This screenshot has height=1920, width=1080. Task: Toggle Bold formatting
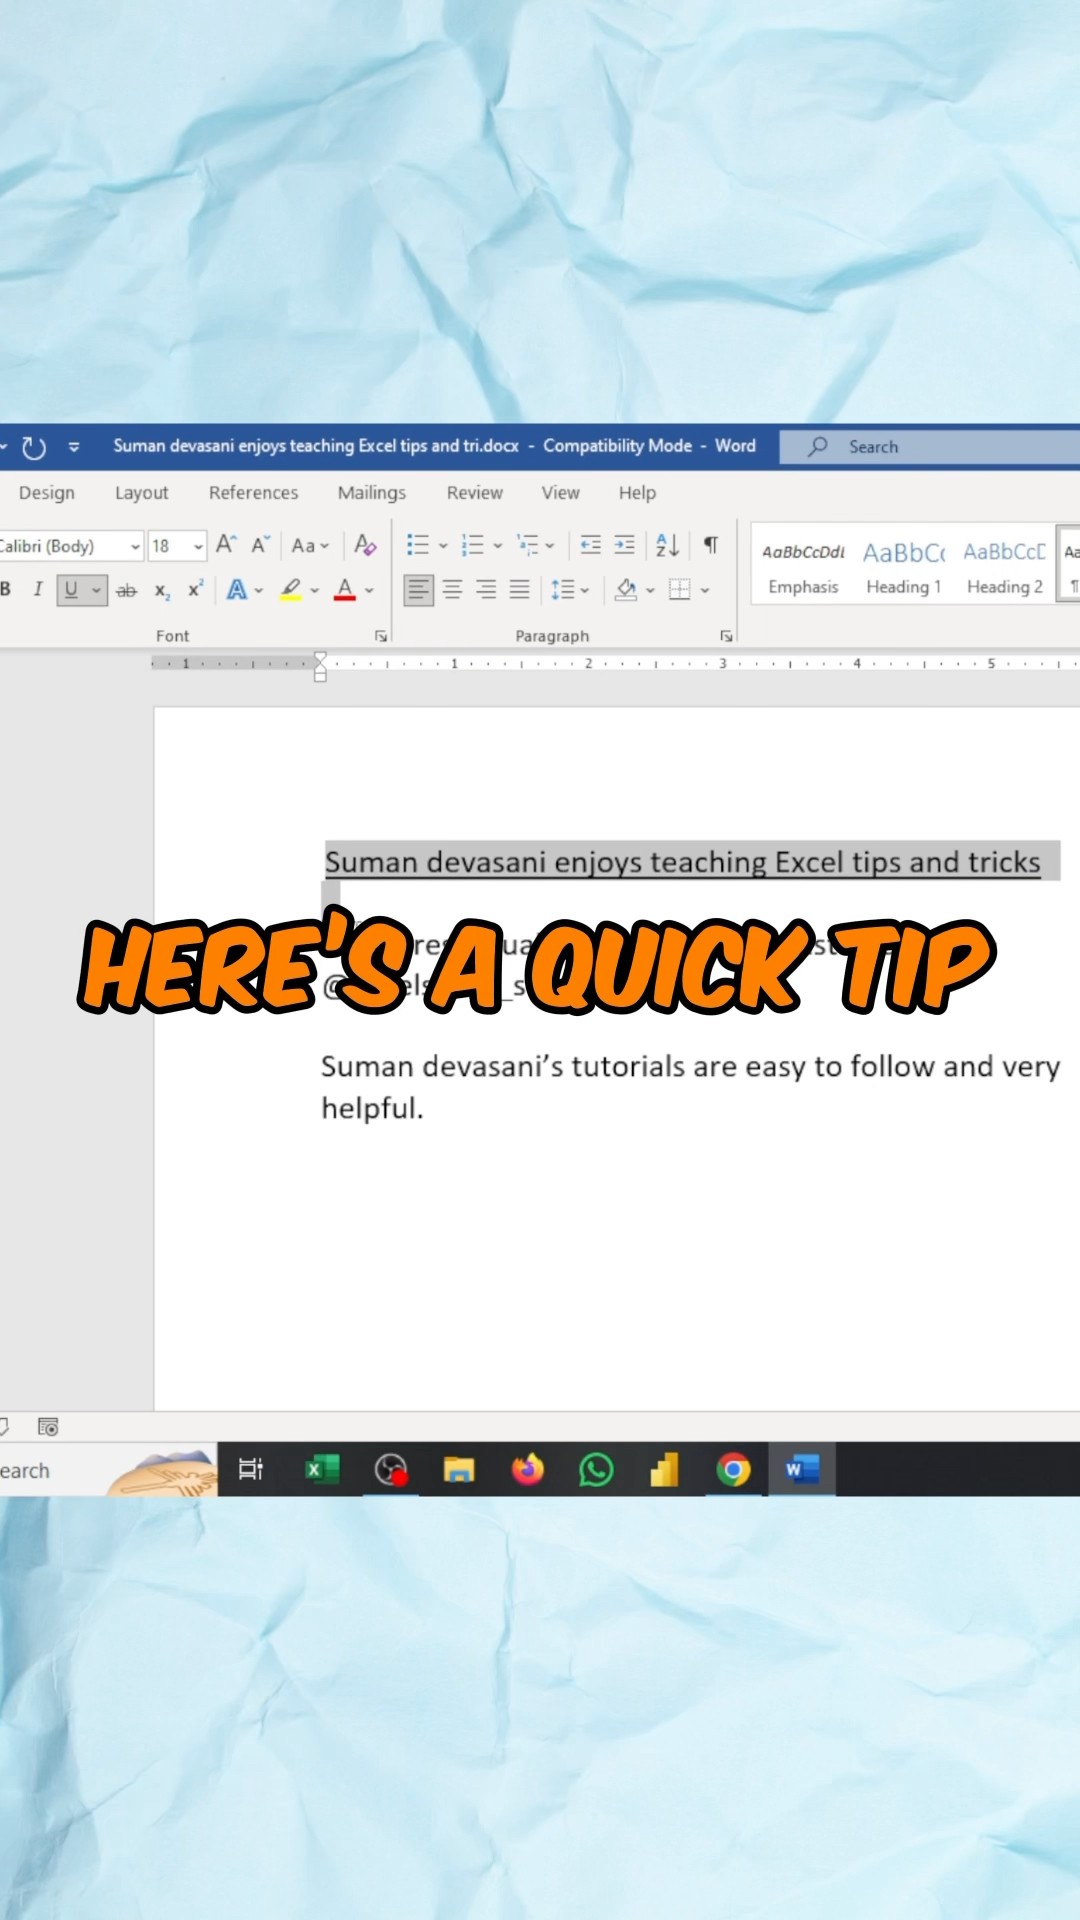click(6, 589)
